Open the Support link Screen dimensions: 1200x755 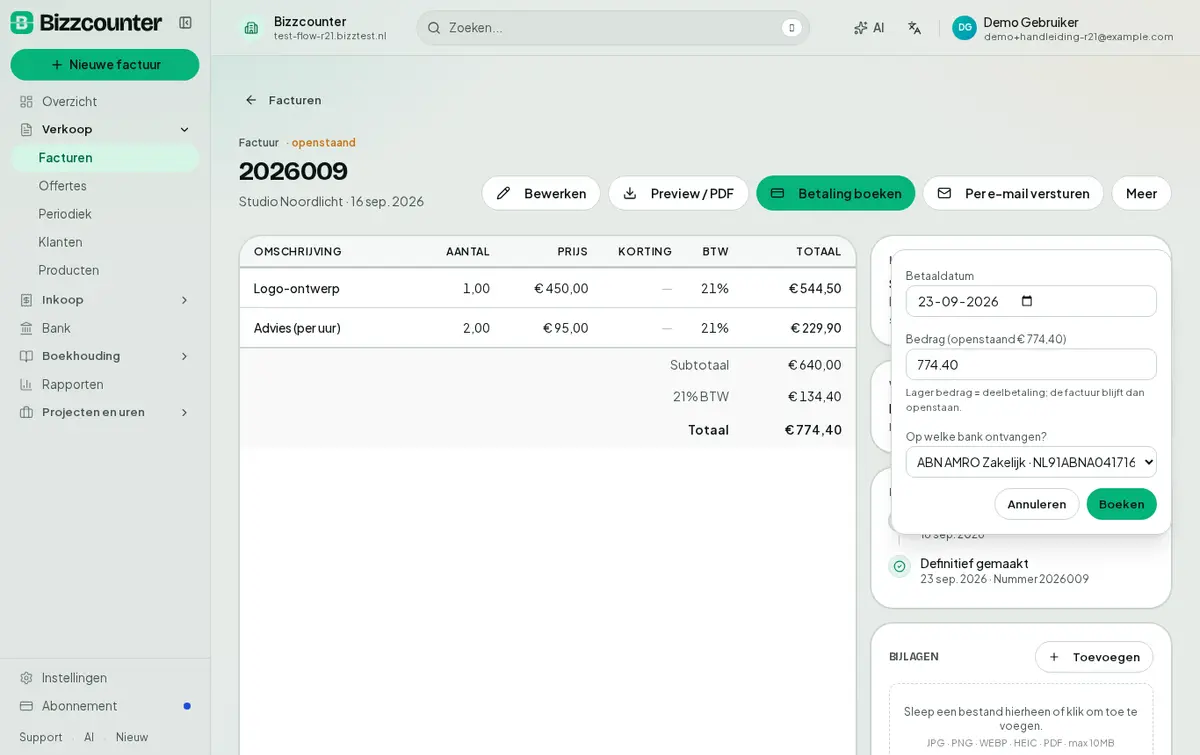pyautogui.click(x=41, y=737)
